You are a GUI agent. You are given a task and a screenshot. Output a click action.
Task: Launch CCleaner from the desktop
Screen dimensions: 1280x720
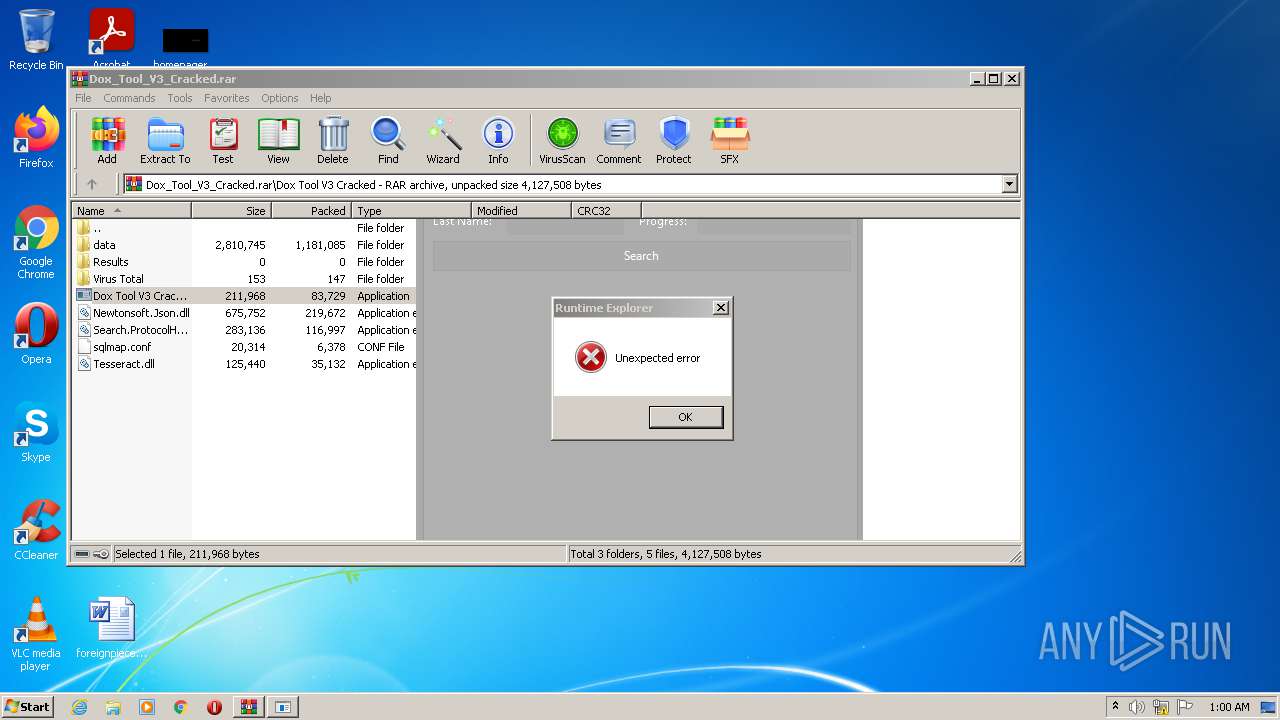click(36, 530)
